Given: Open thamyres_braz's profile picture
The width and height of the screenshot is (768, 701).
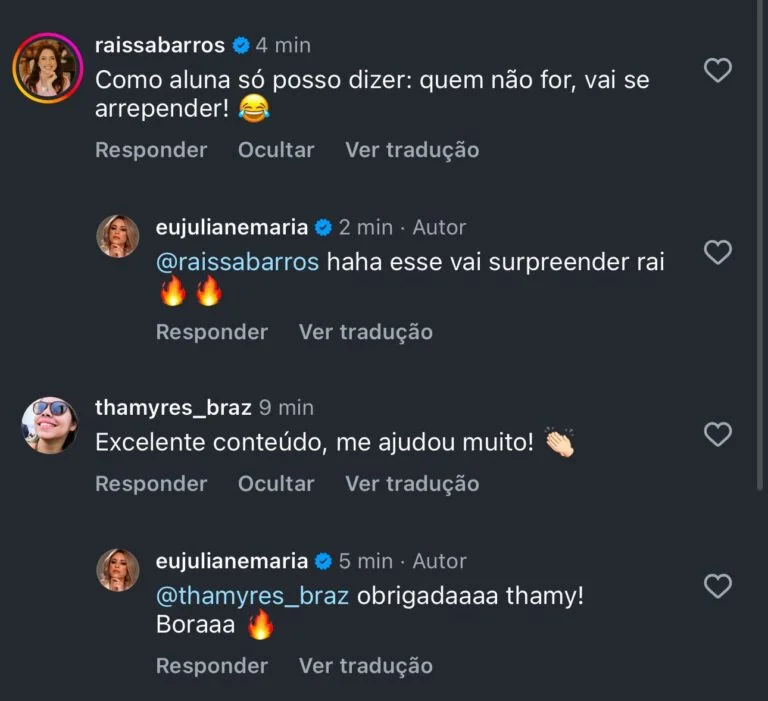Looking at the screenshot, I should (x=49, y=425).
